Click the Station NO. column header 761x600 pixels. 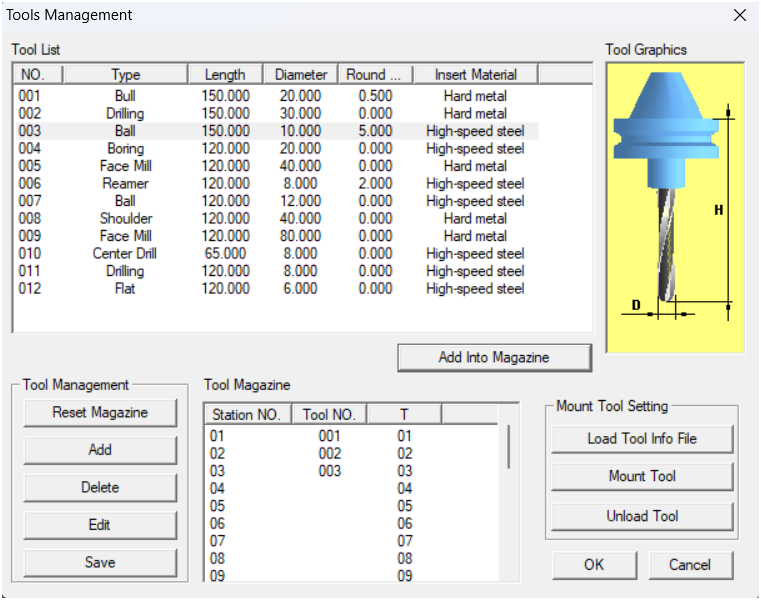pyautogui.click(x=248, y=415)
